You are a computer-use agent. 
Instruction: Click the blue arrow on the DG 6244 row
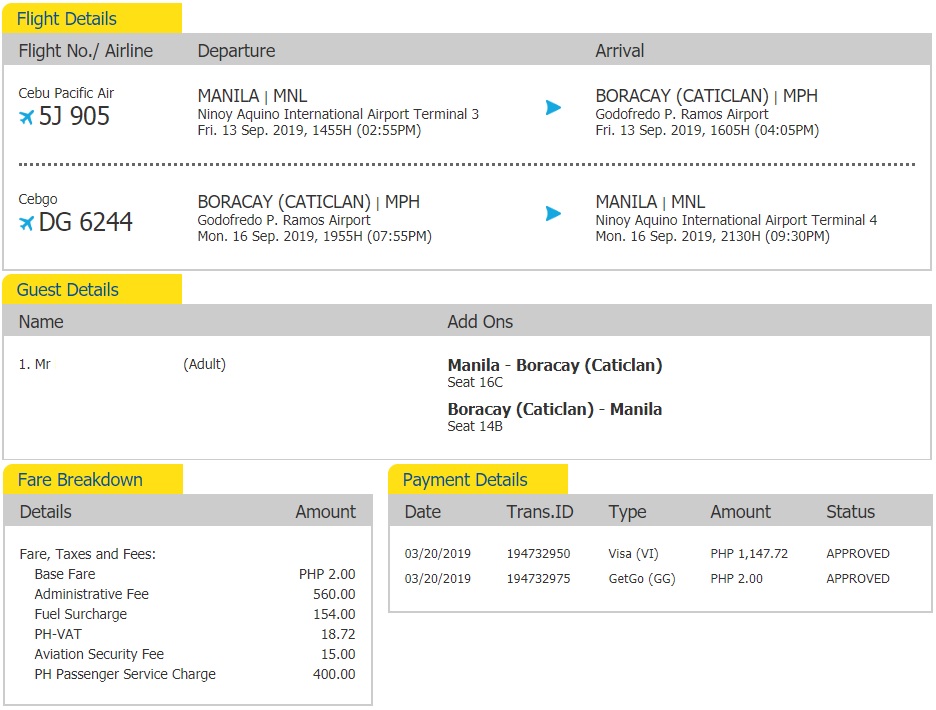click(553, 213)
